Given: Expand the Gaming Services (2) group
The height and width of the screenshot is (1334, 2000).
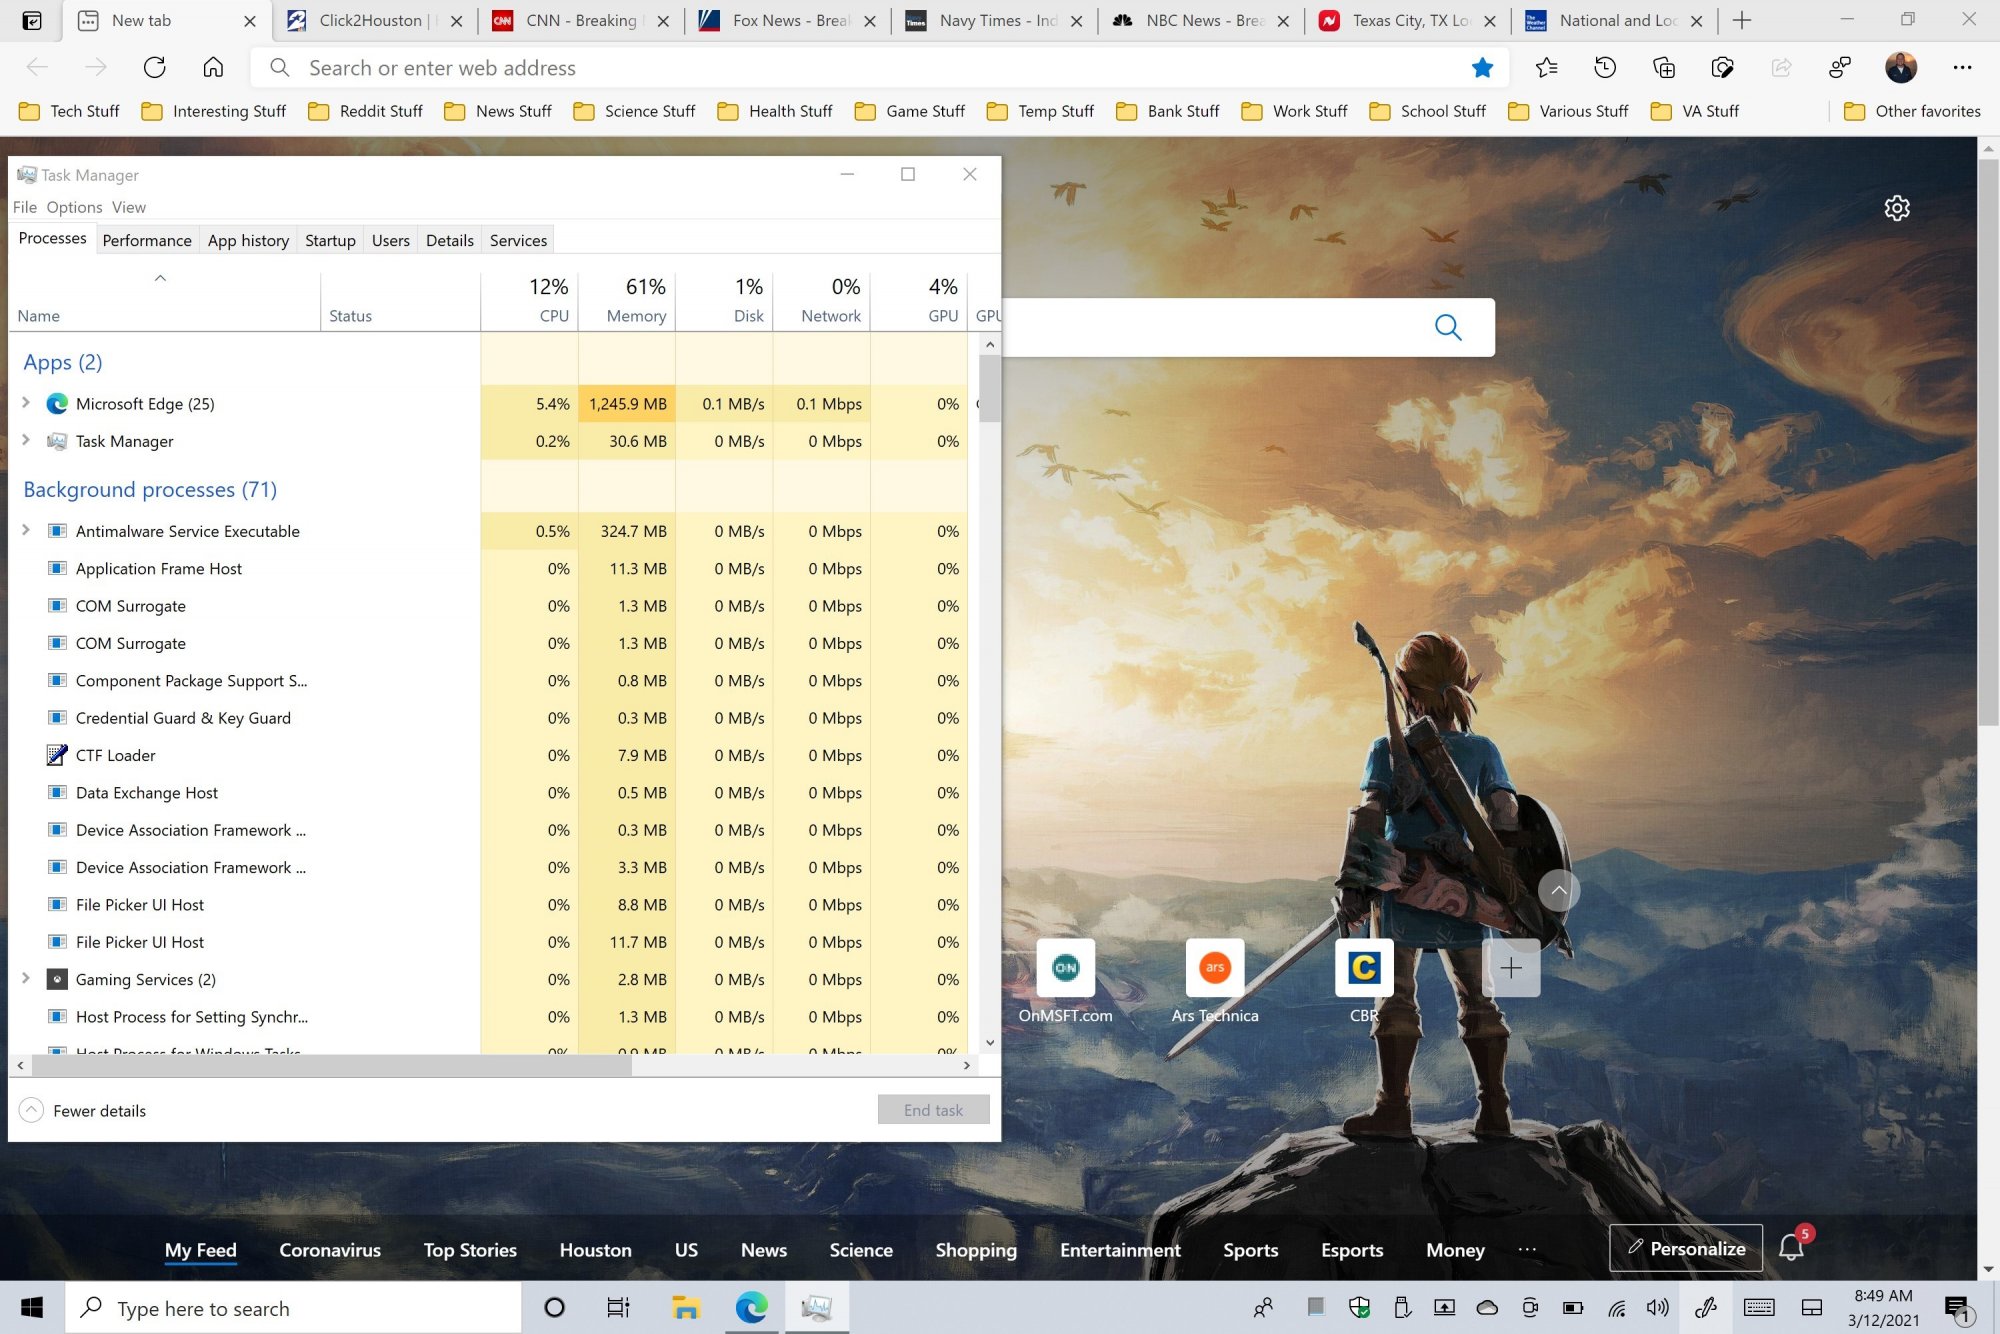Looking at the screenshot, I should pos(26,979).
